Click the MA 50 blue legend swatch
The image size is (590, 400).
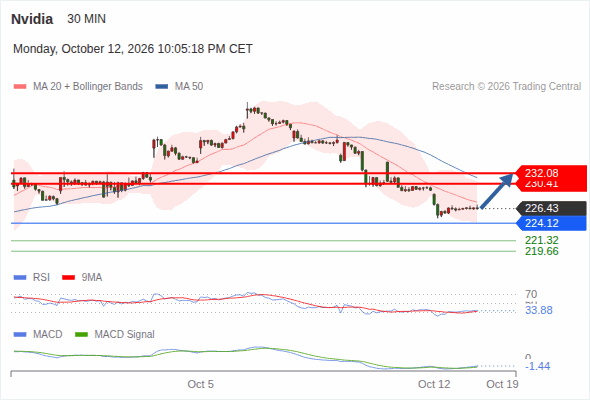click(162, 87)
